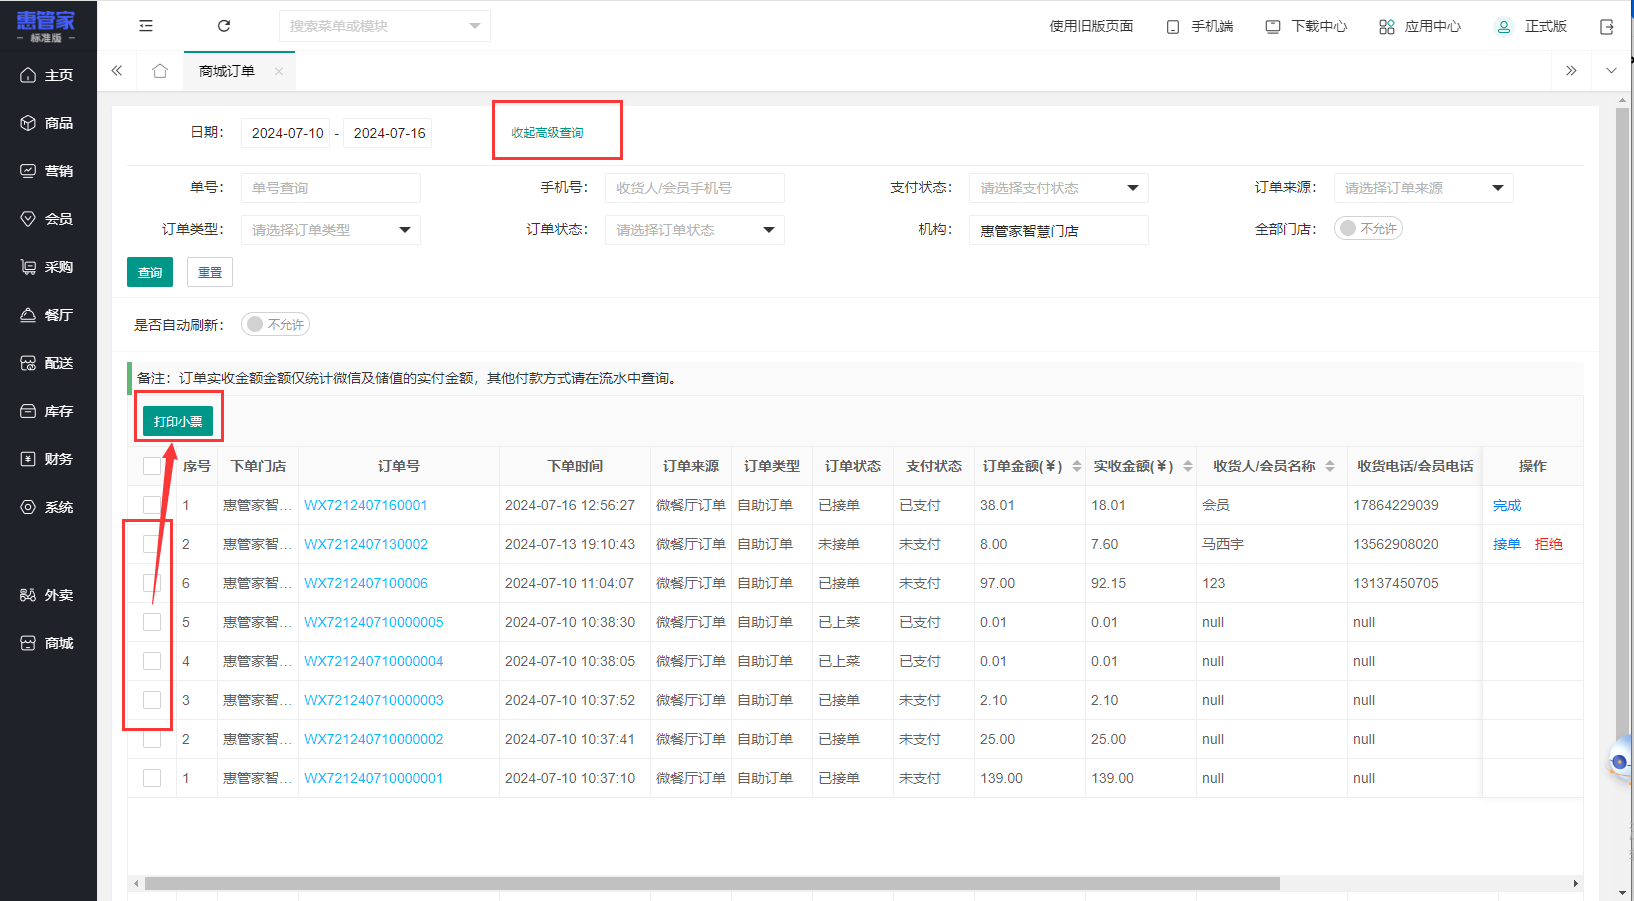Screen dimensions: 1634x901
Task: Select the 商城订单 tab
Action: (227, 71)
